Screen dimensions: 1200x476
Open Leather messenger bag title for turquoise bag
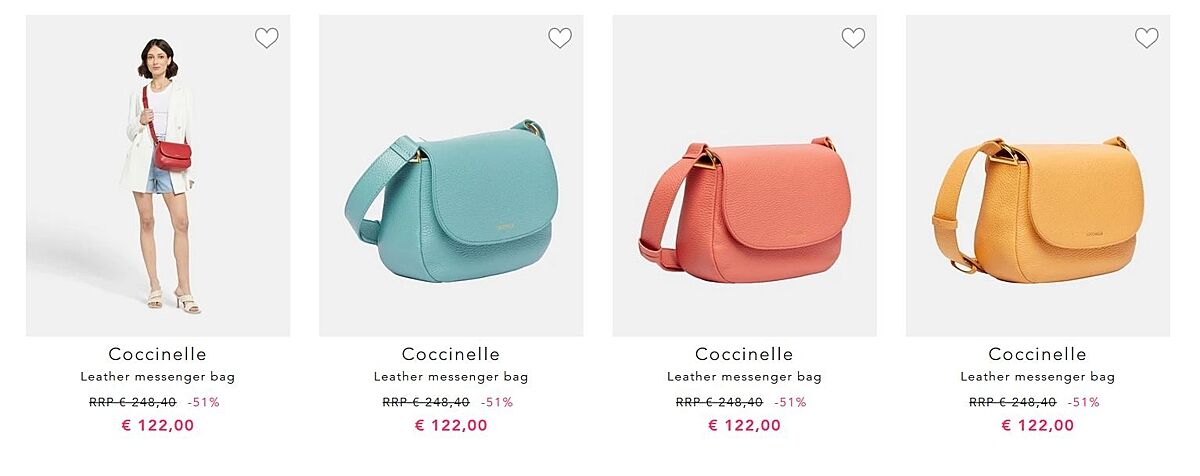(x=451, y=377)
